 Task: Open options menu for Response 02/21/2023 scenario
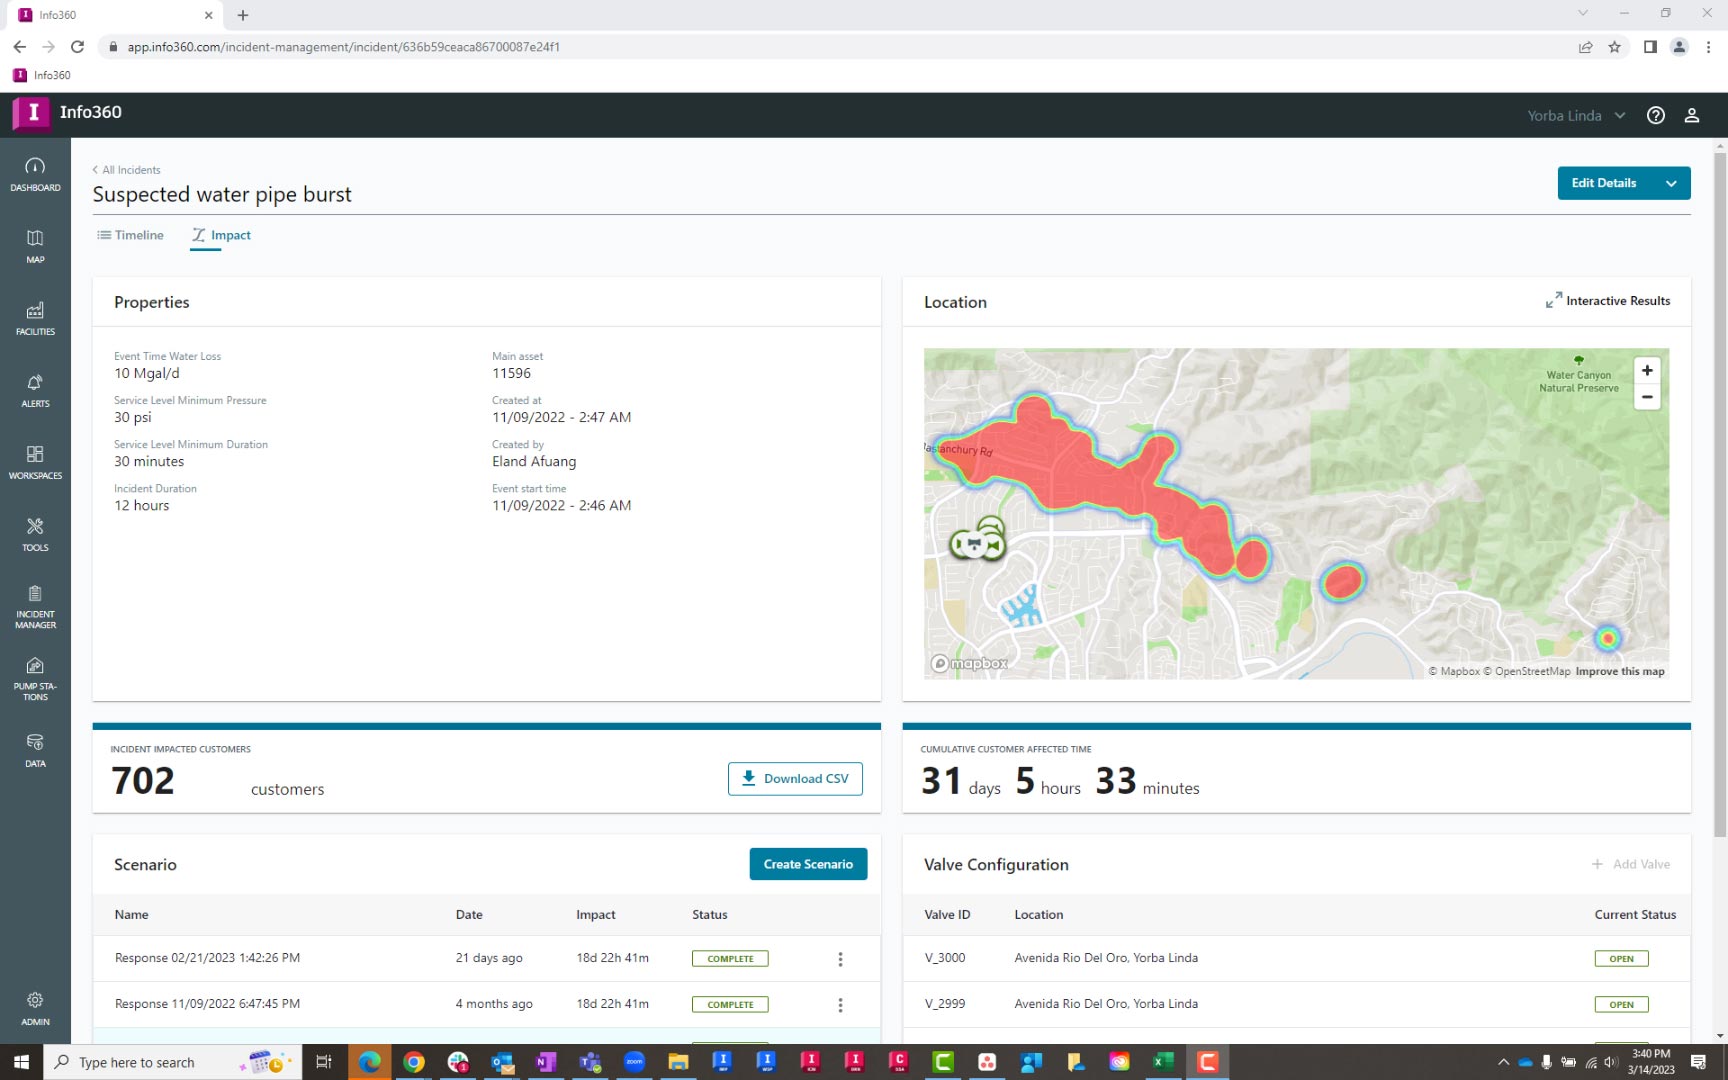(x=840, y=959)
